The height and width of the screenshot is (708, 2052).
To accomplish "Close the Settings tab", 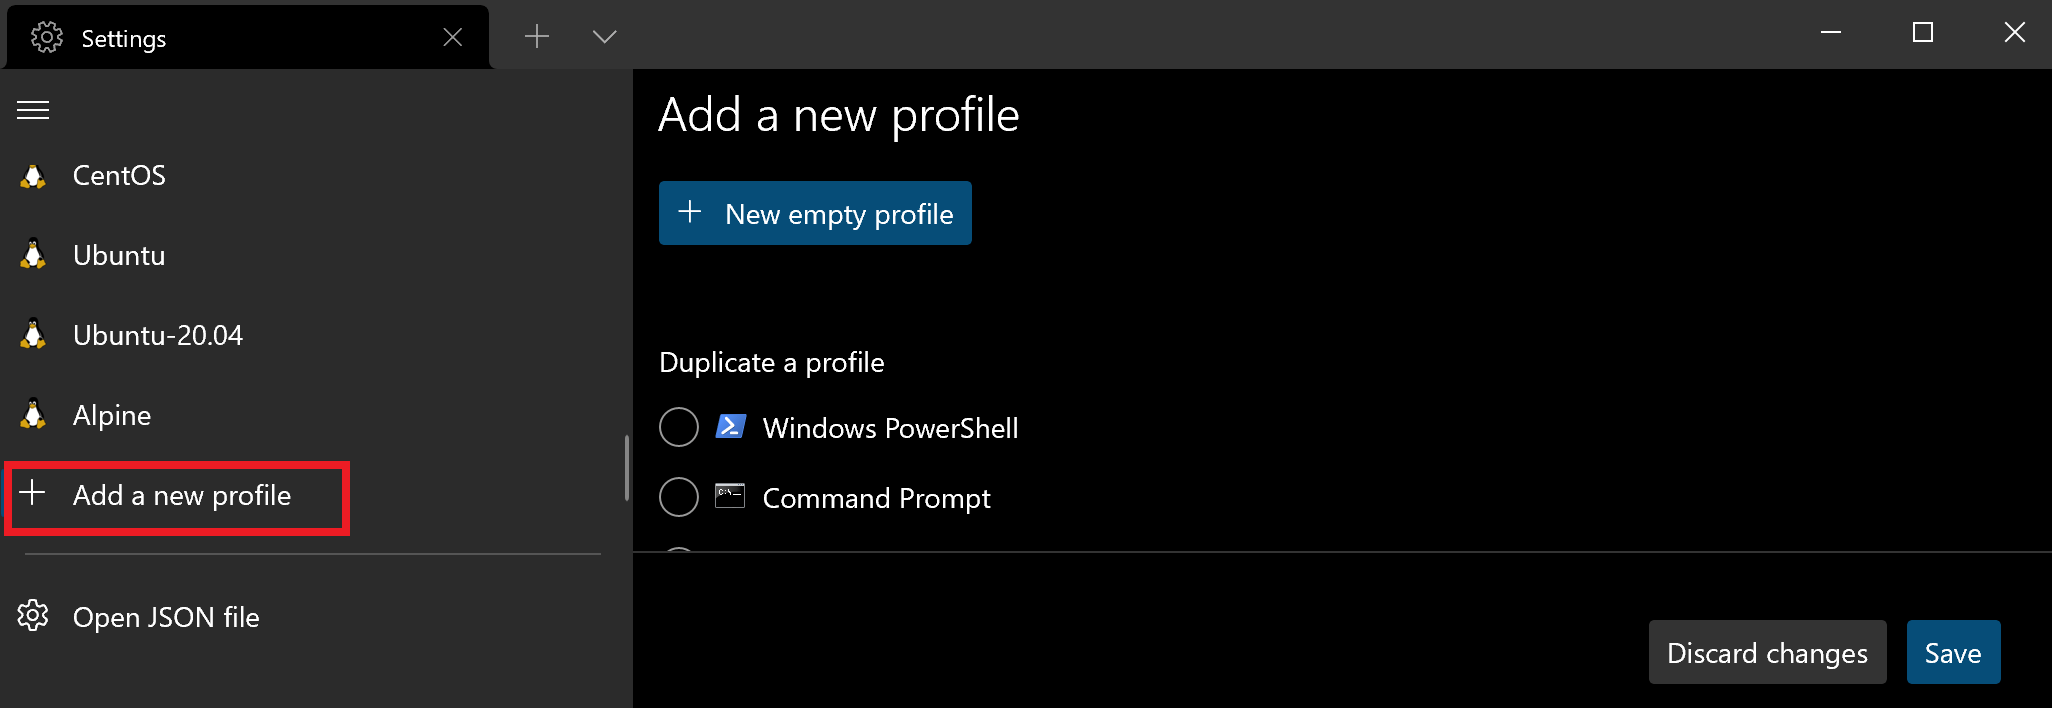I will pos(453,37).
